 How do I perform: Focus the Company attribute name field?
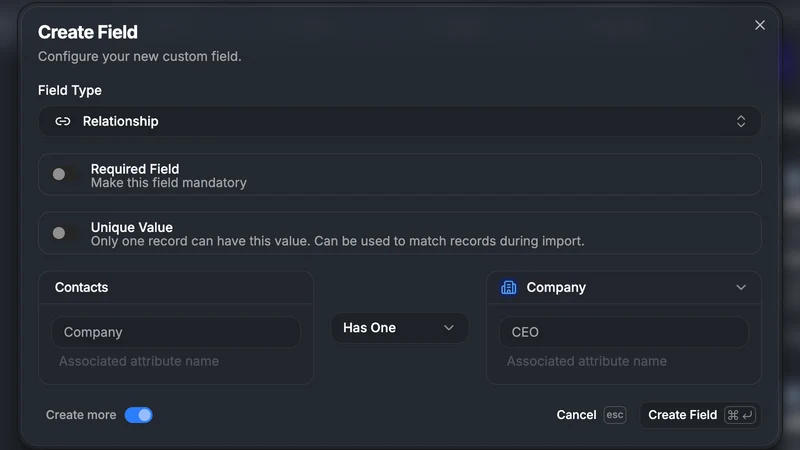click(176, 332)
